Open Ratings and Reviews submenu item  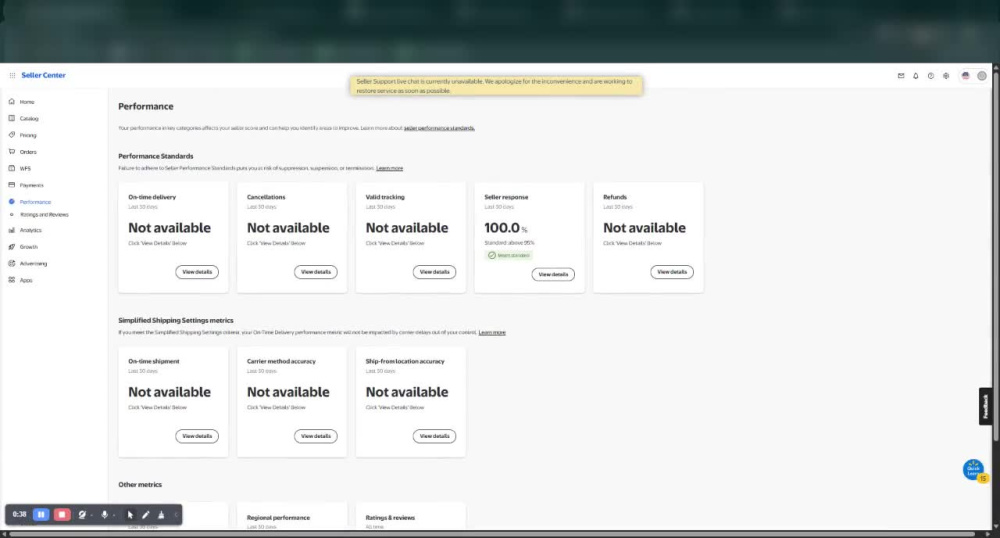(x=44, y=215)
